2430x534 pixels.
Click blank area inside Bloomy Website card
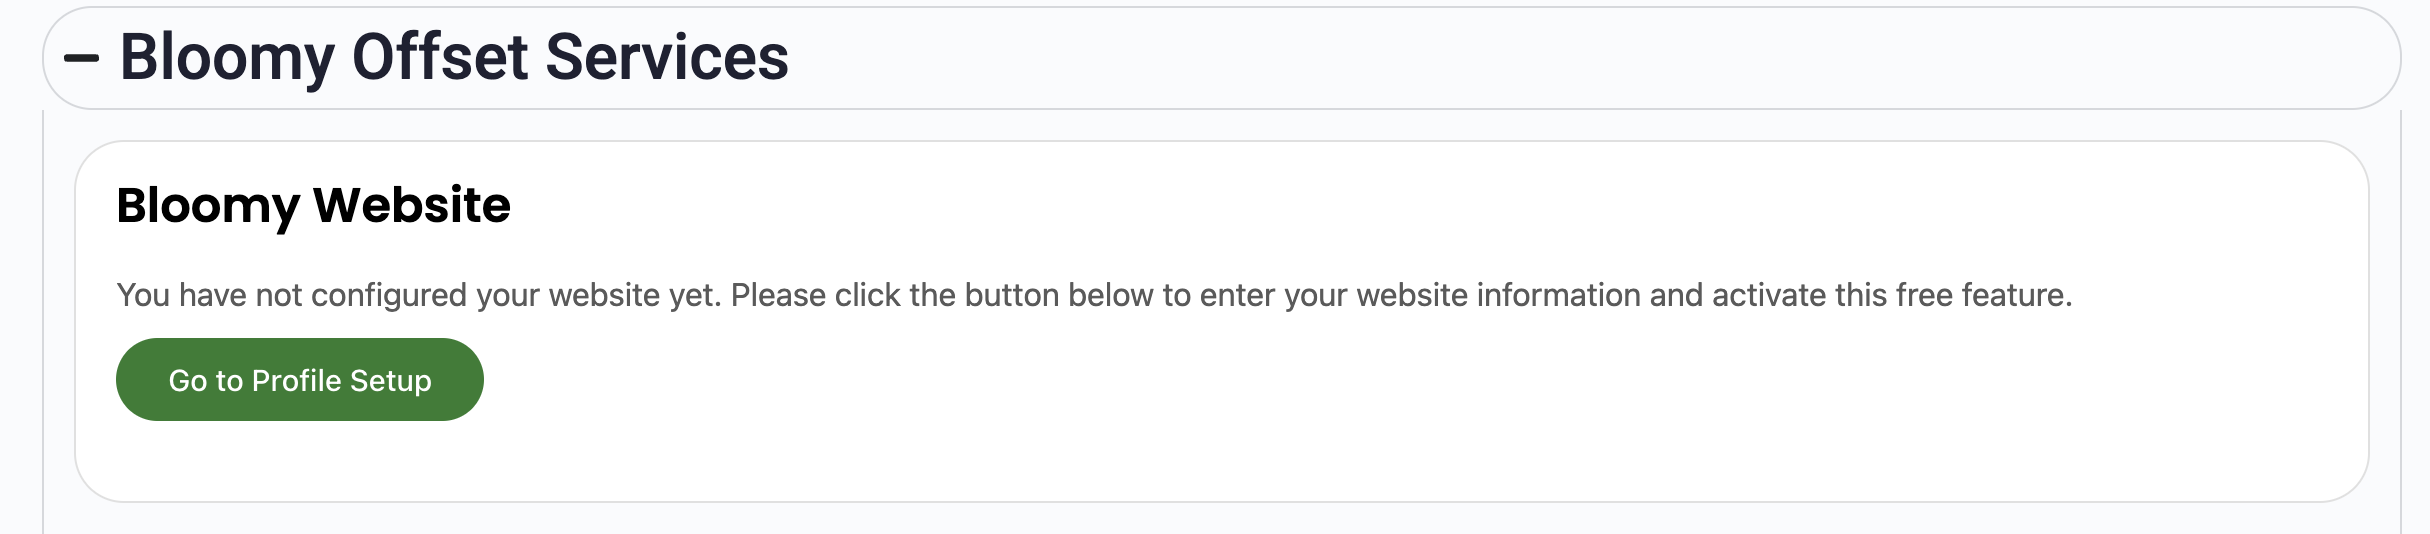[x=1400, y=420]
